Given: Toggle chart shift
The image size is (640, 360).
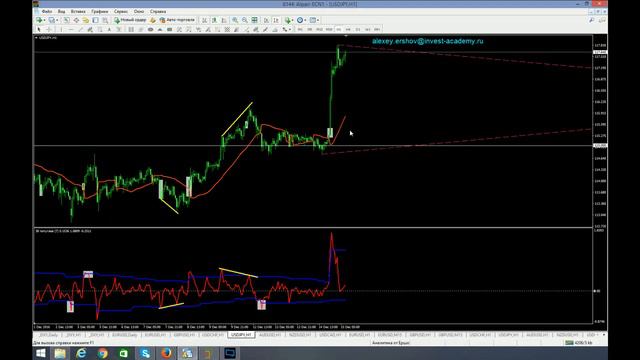Looking at the screenshot, I should (x=276, y=20).
